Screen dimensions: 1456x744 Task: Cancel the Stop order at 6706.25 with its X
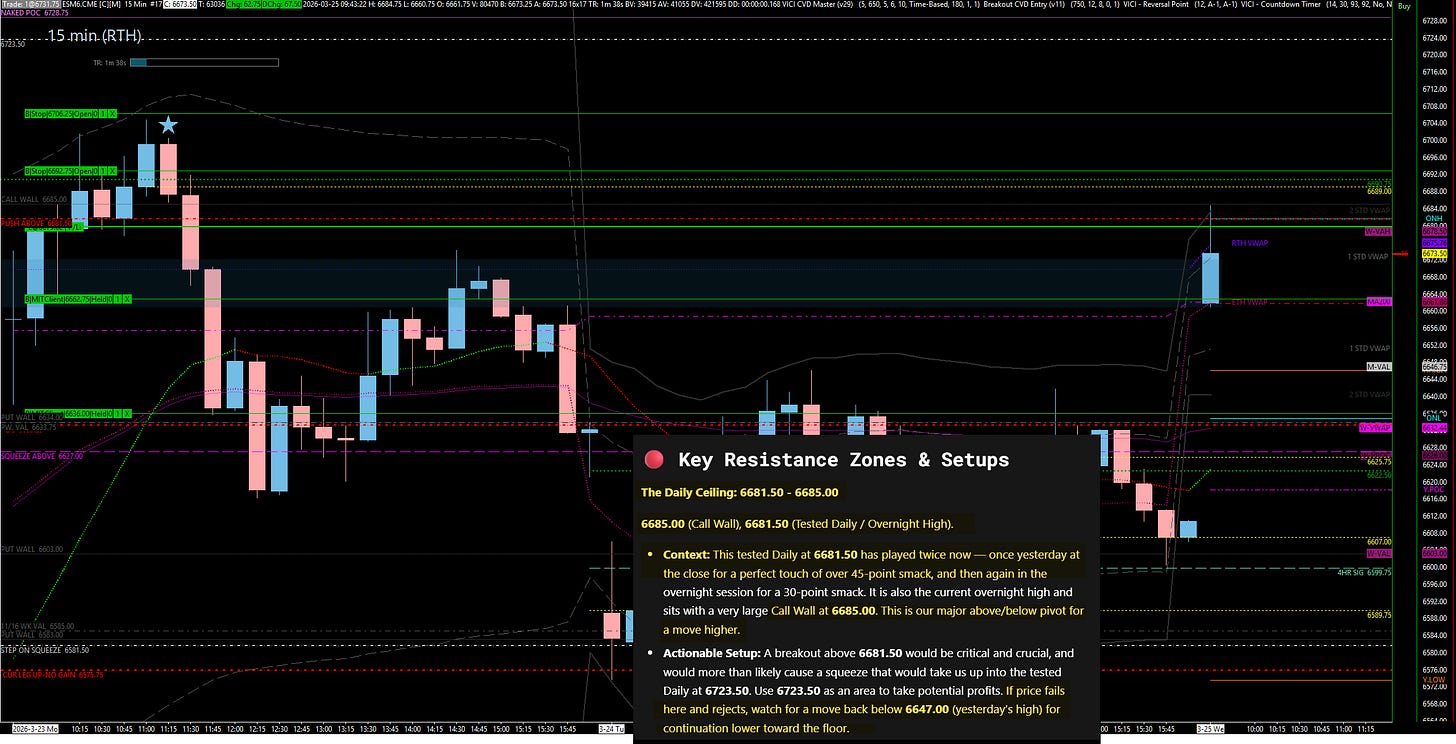point(114,114)
